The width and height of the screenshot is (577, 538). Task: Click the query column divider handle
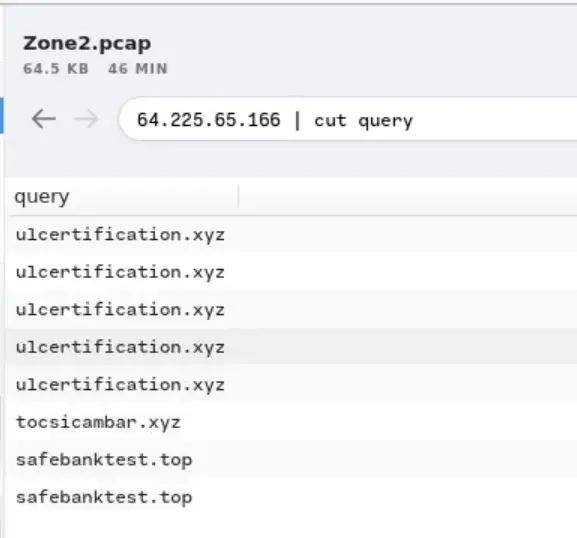(238, 197)
